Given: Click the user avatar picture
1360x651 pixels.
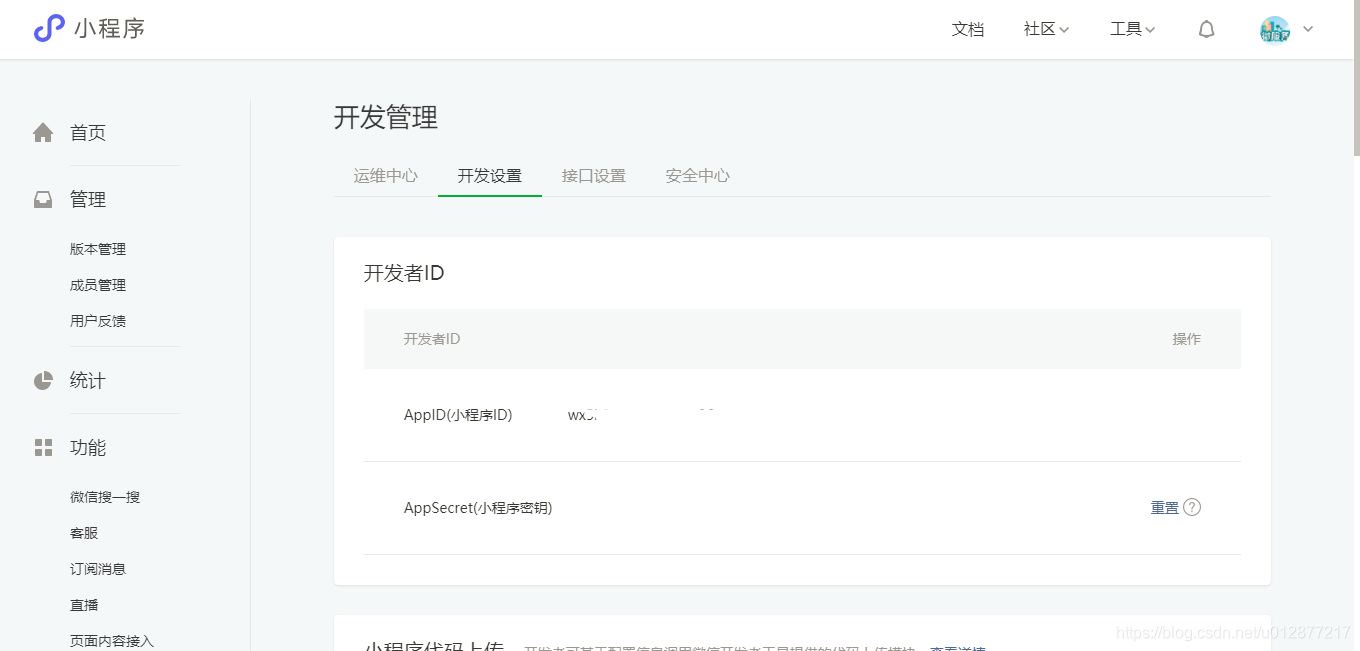Looking at the screenshot, I should (1275, 29).
